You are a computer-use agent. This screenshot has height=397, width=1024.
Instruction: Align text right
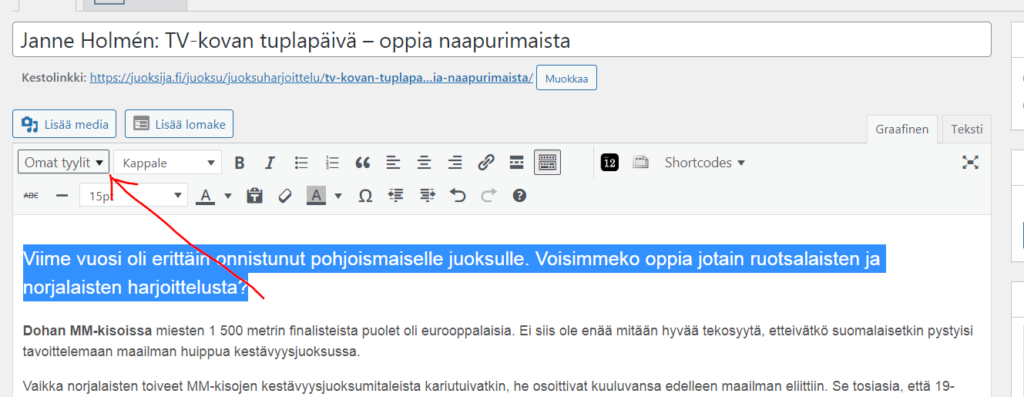click(x=455, y=163)
